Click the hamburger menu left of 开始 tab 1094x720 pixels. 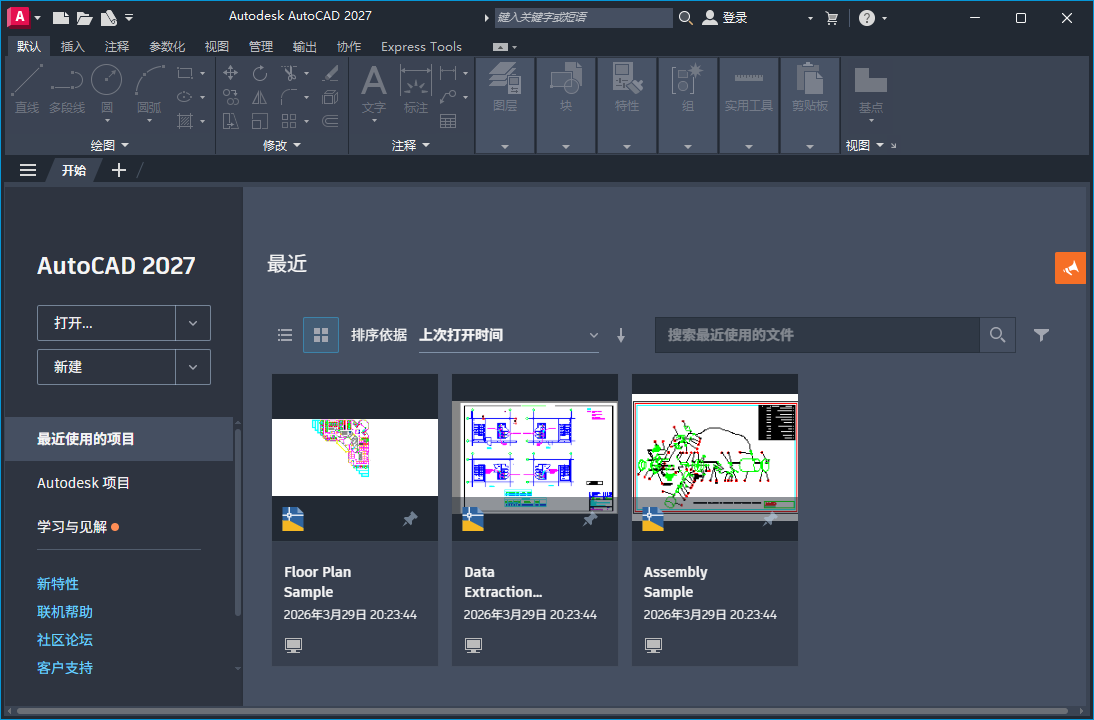(x=28, y=170)
